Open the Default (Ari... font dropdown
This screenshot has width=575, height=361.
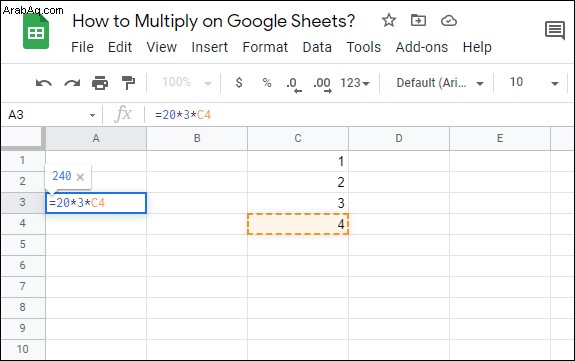click(440, 83)
